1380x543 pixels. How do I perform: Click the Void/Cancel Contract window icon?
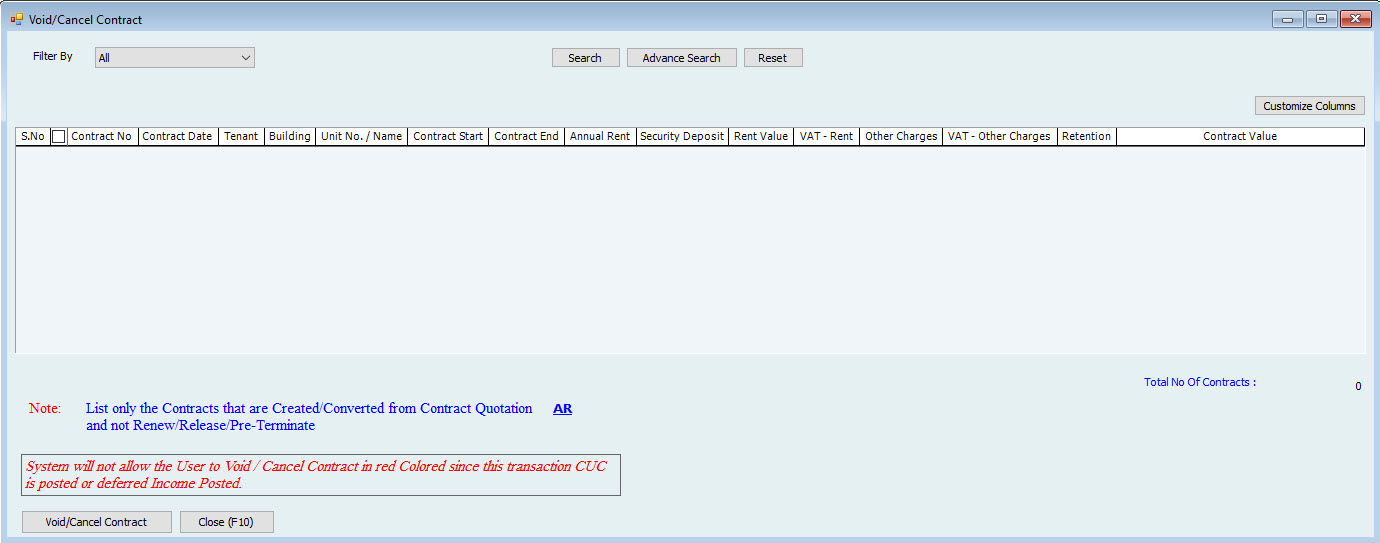click(16, 19)
